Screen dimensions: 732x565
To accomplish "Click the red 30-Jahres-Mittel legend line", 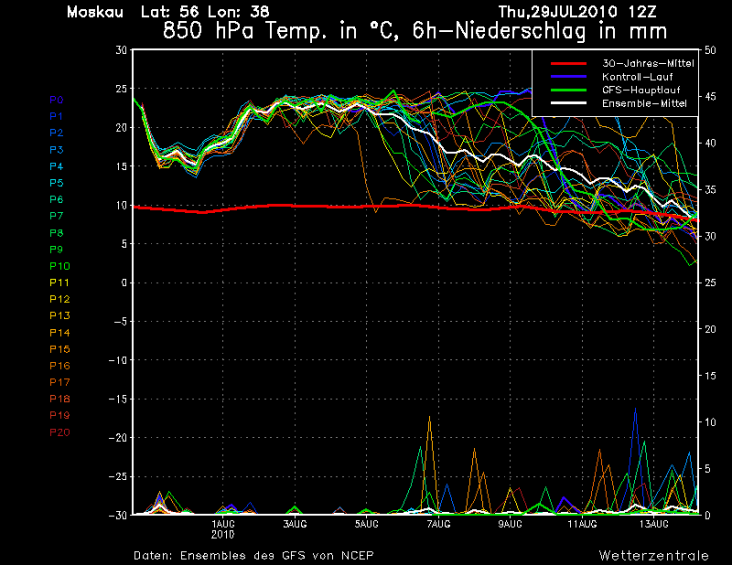I will pyautogui.click(x=569, y=64).
